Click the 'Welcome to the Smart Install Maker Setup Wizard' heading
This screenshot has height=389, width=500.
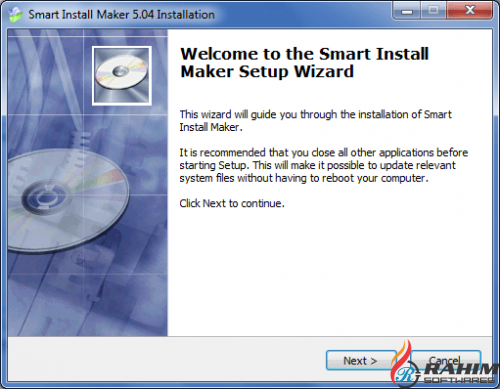coord(304,63)
